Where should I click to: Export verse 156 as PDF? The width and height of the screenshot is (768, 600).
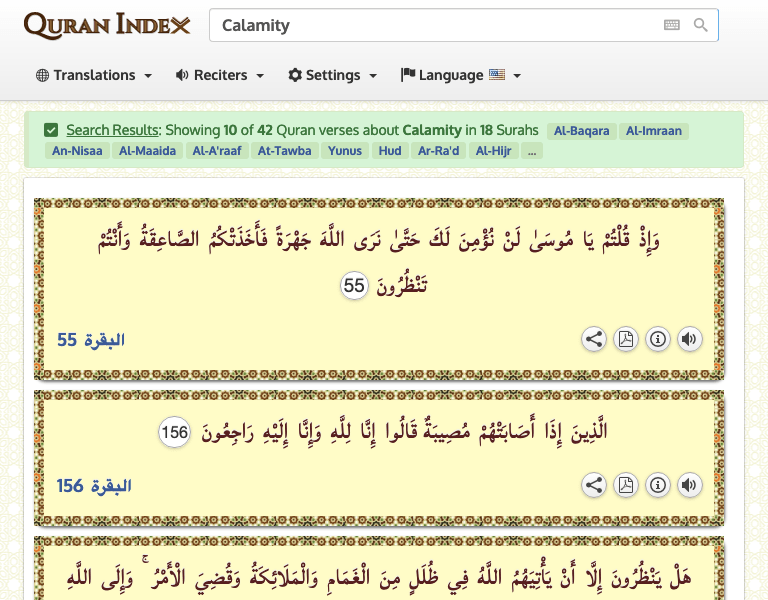tap(625, 485)
